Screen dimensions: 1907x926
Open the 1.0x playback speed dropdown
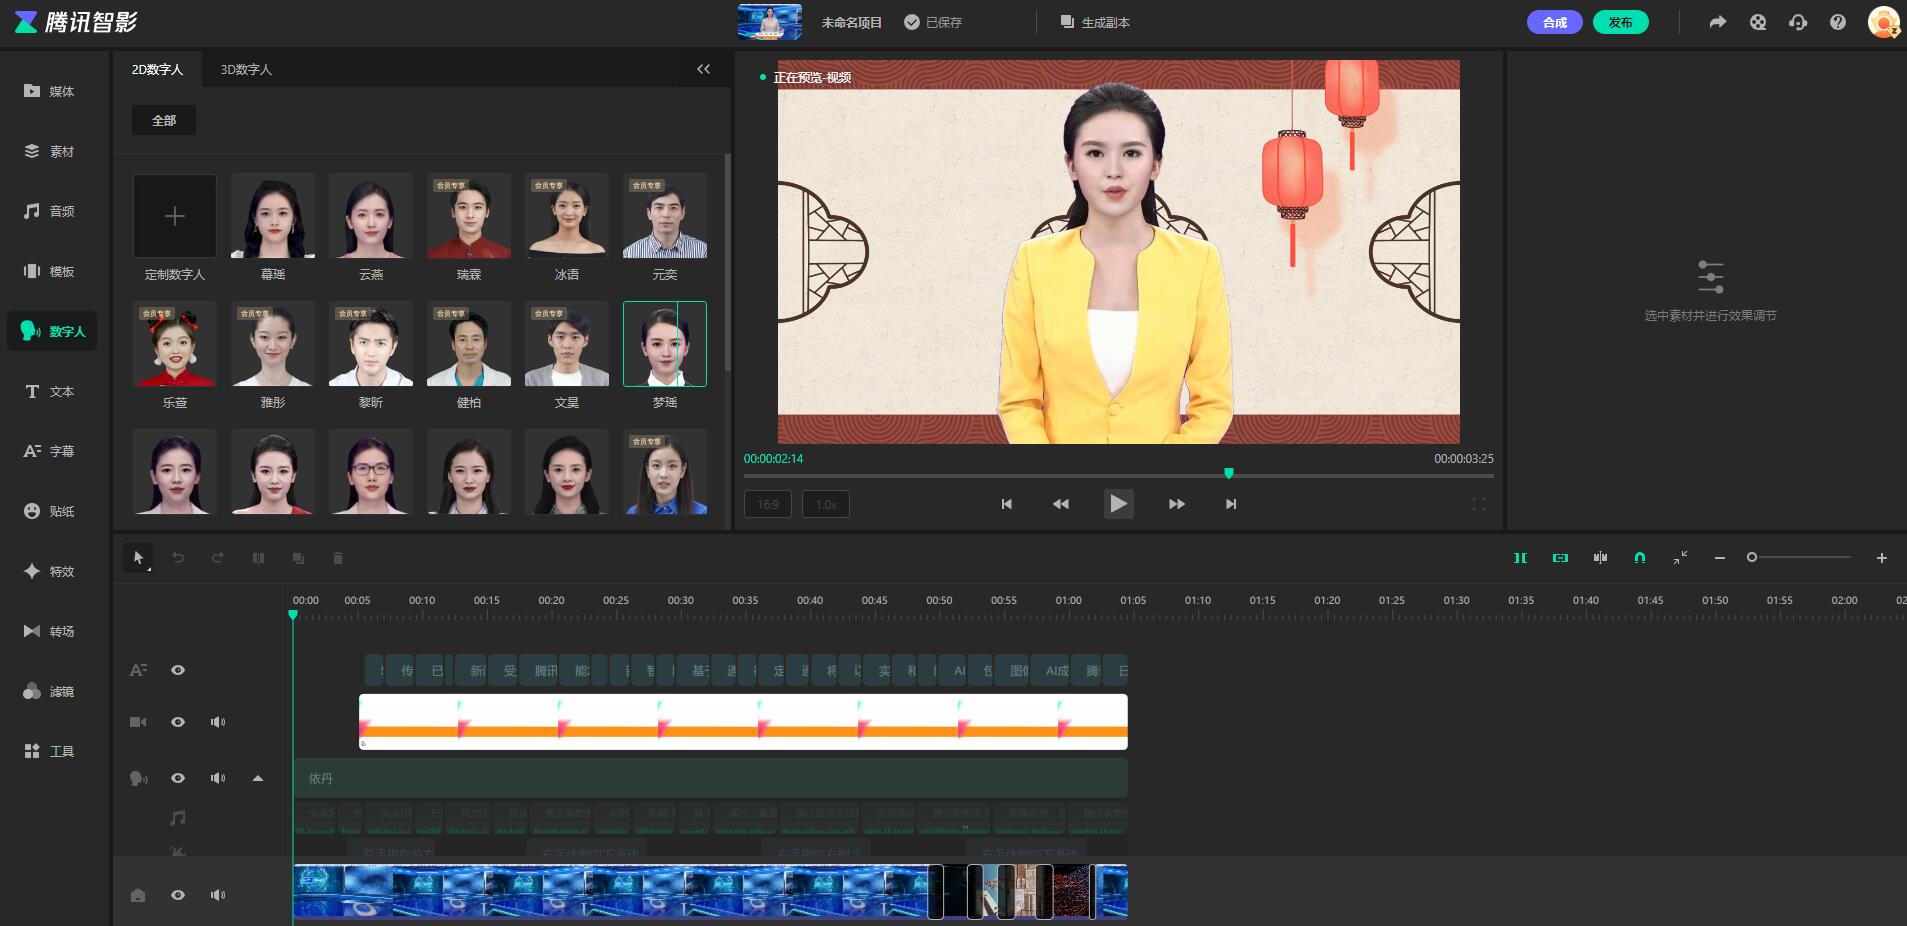click(826, 504)
